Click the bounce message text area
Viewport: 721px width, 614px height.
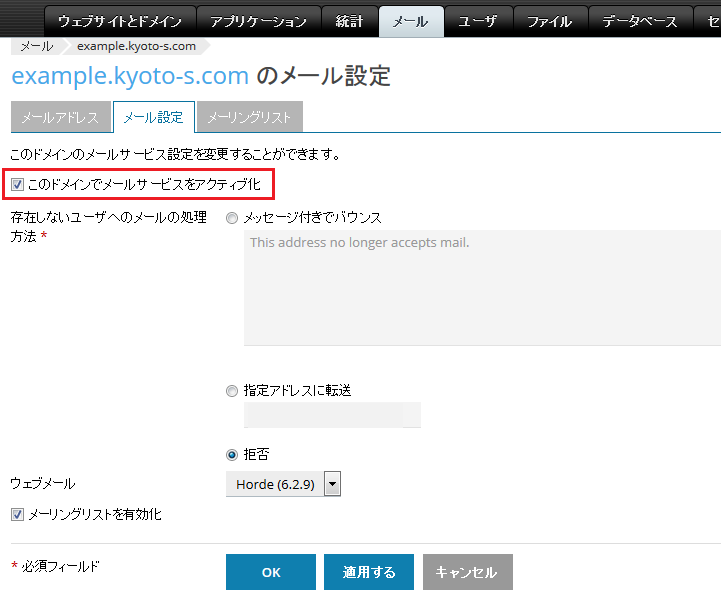(x=482, y=288)
